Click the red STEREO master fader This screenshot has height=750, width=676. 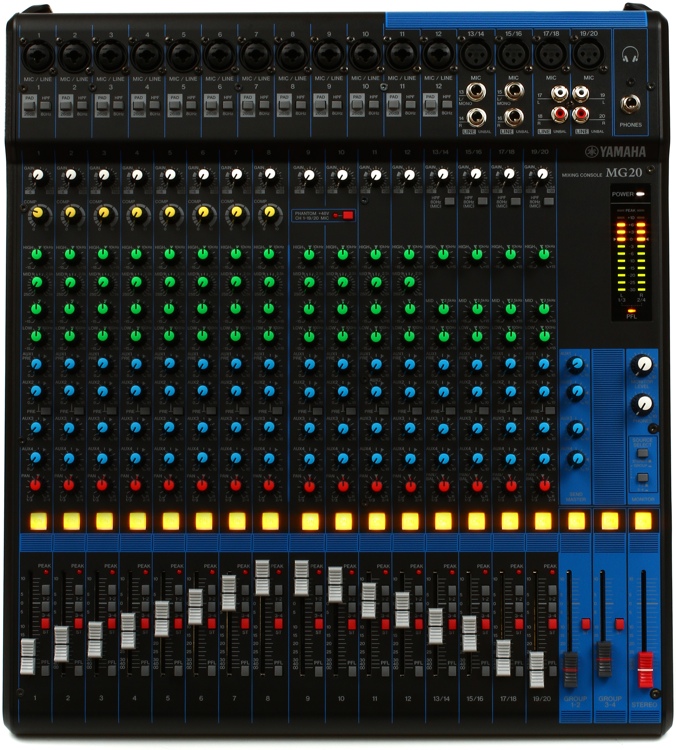645,668
